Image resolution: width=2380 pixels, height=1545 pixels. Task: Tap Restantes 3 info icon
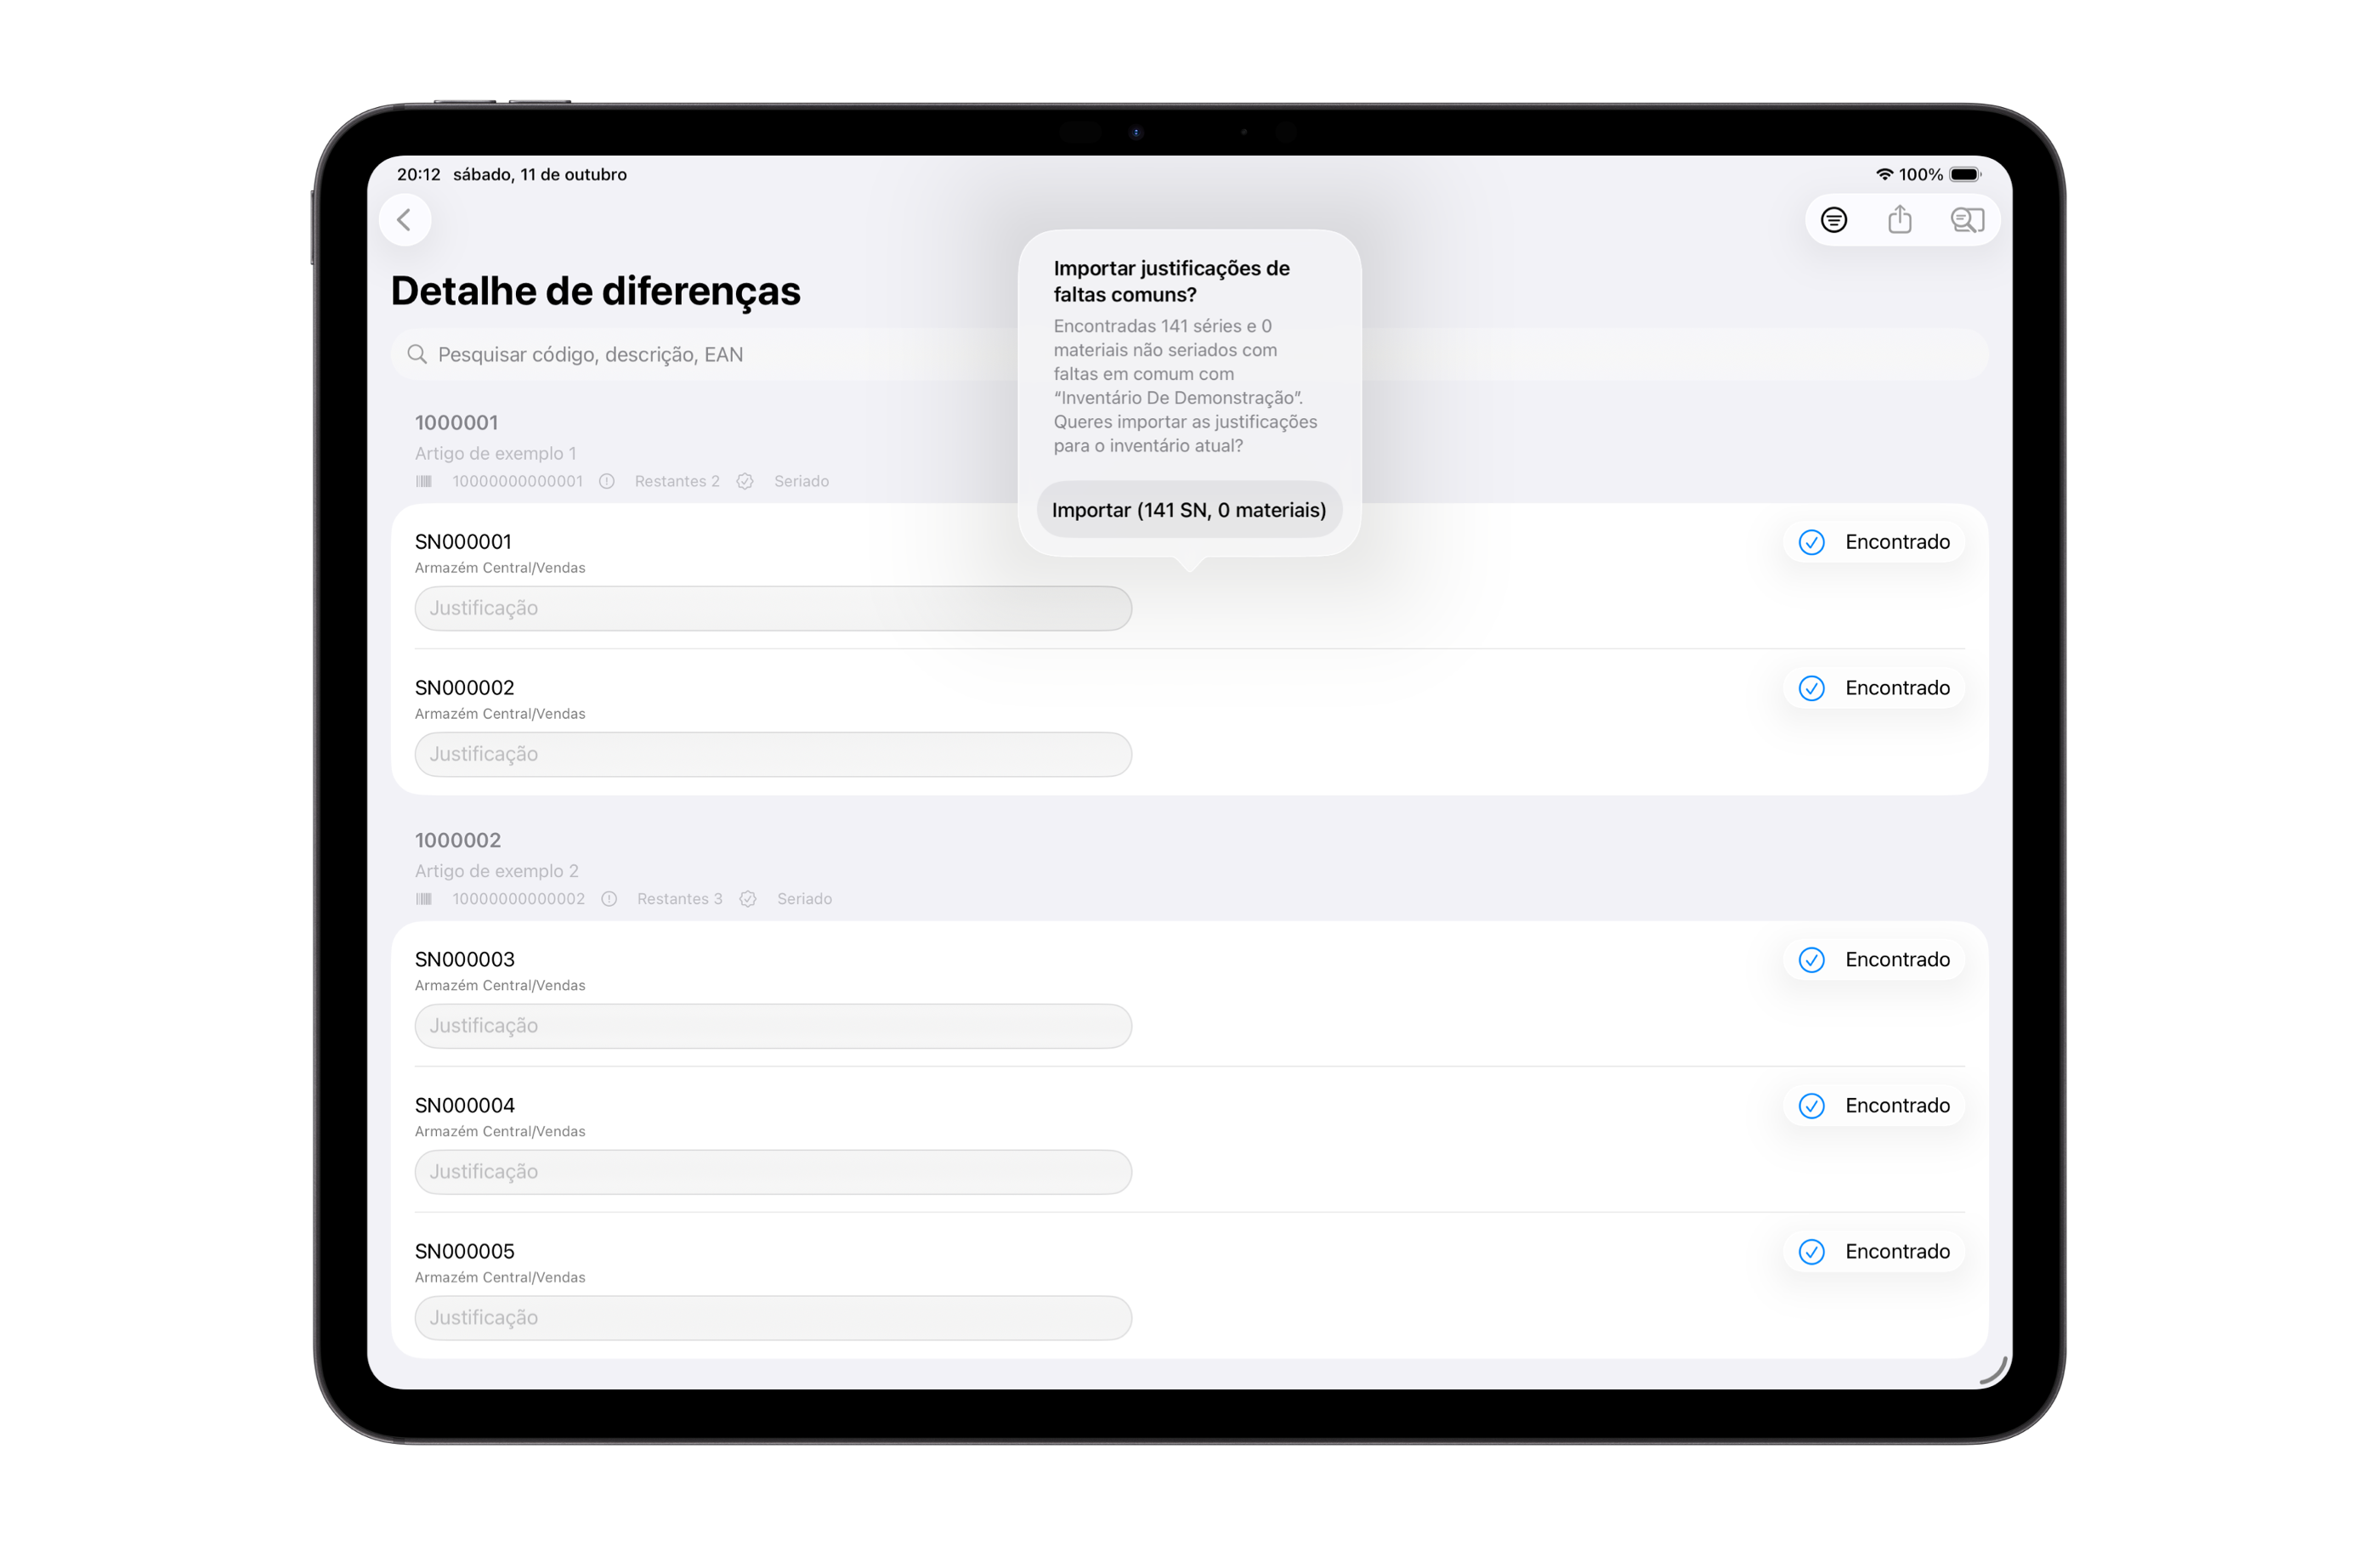tap(609, 899)
